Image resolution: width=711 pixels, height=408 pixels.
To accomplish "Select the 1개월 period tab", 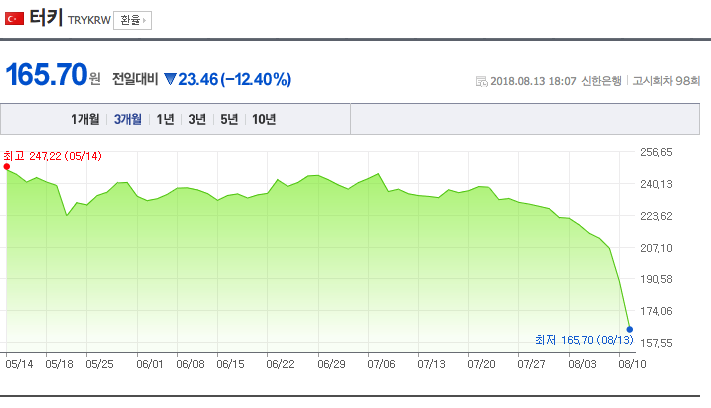I will pos(85,120).
